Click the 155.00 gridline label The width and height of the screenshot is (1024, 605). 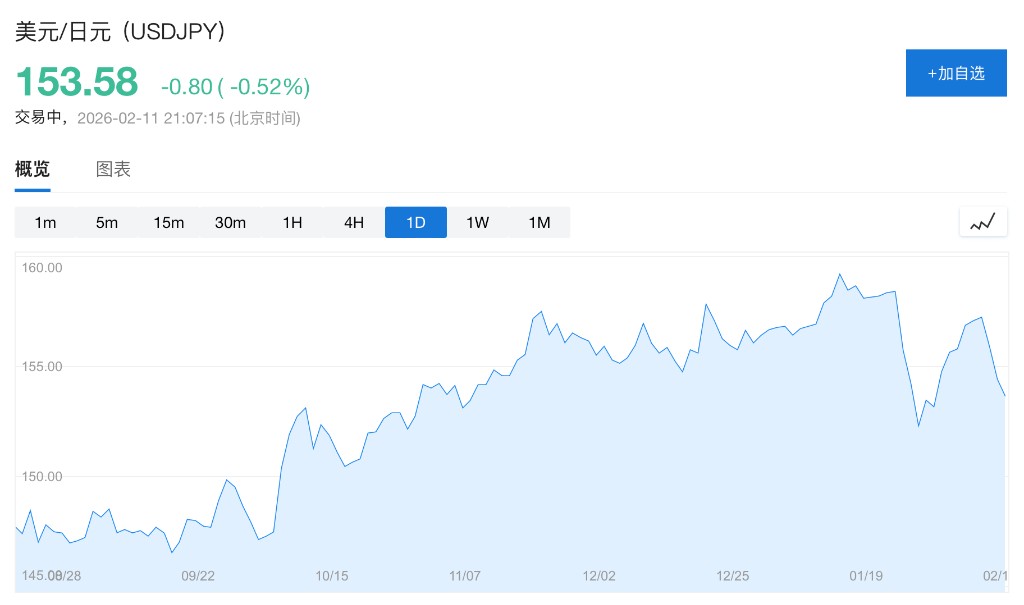click(43, 367)
